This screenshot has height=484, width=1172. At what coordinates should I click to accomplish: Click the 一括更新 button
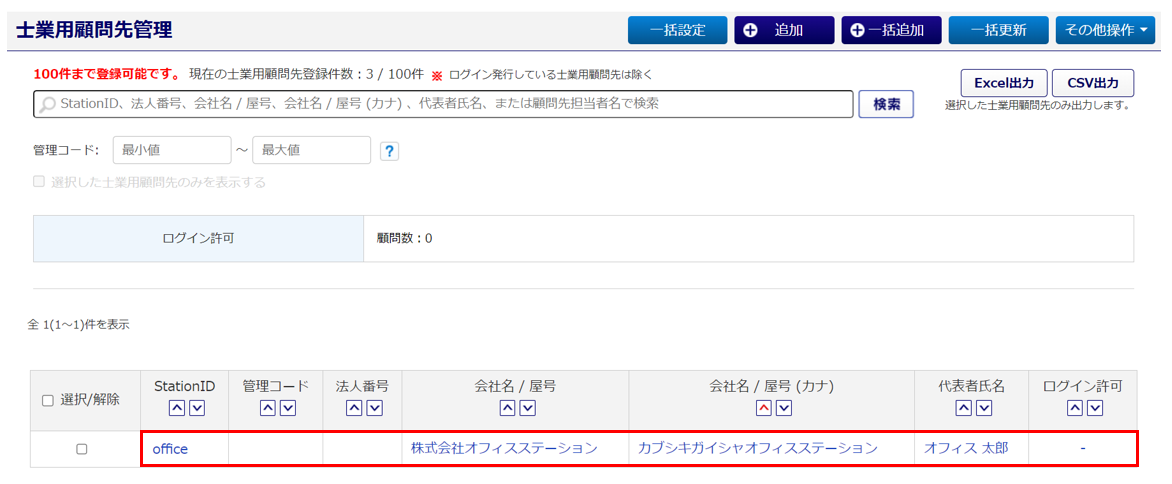(998, 30)
